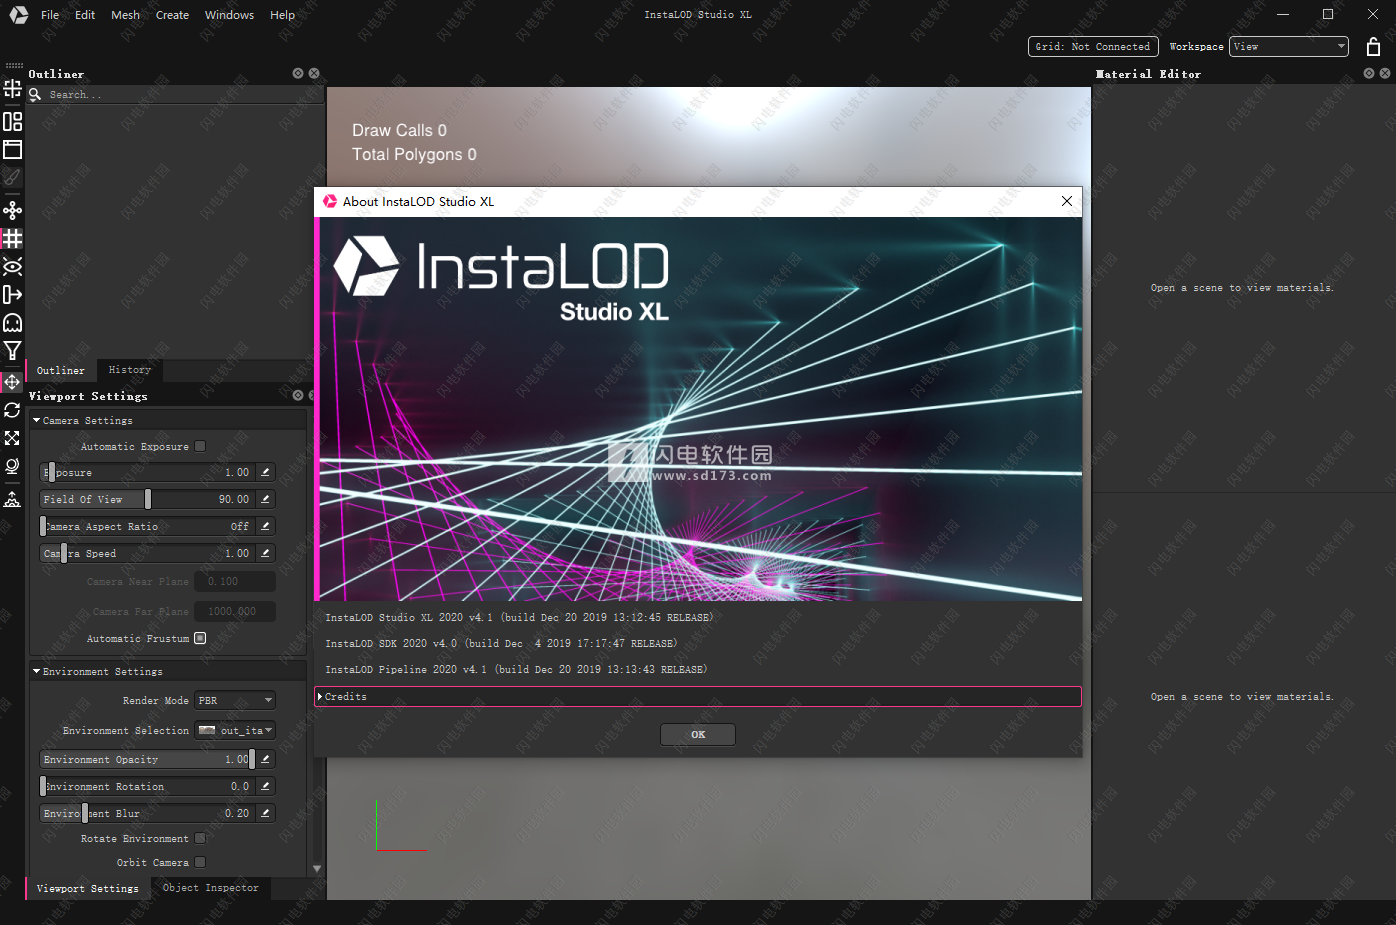Click the grayed-out brush tool icon
The height and width of the screenshot is (925, 1396).
[12, 178]
